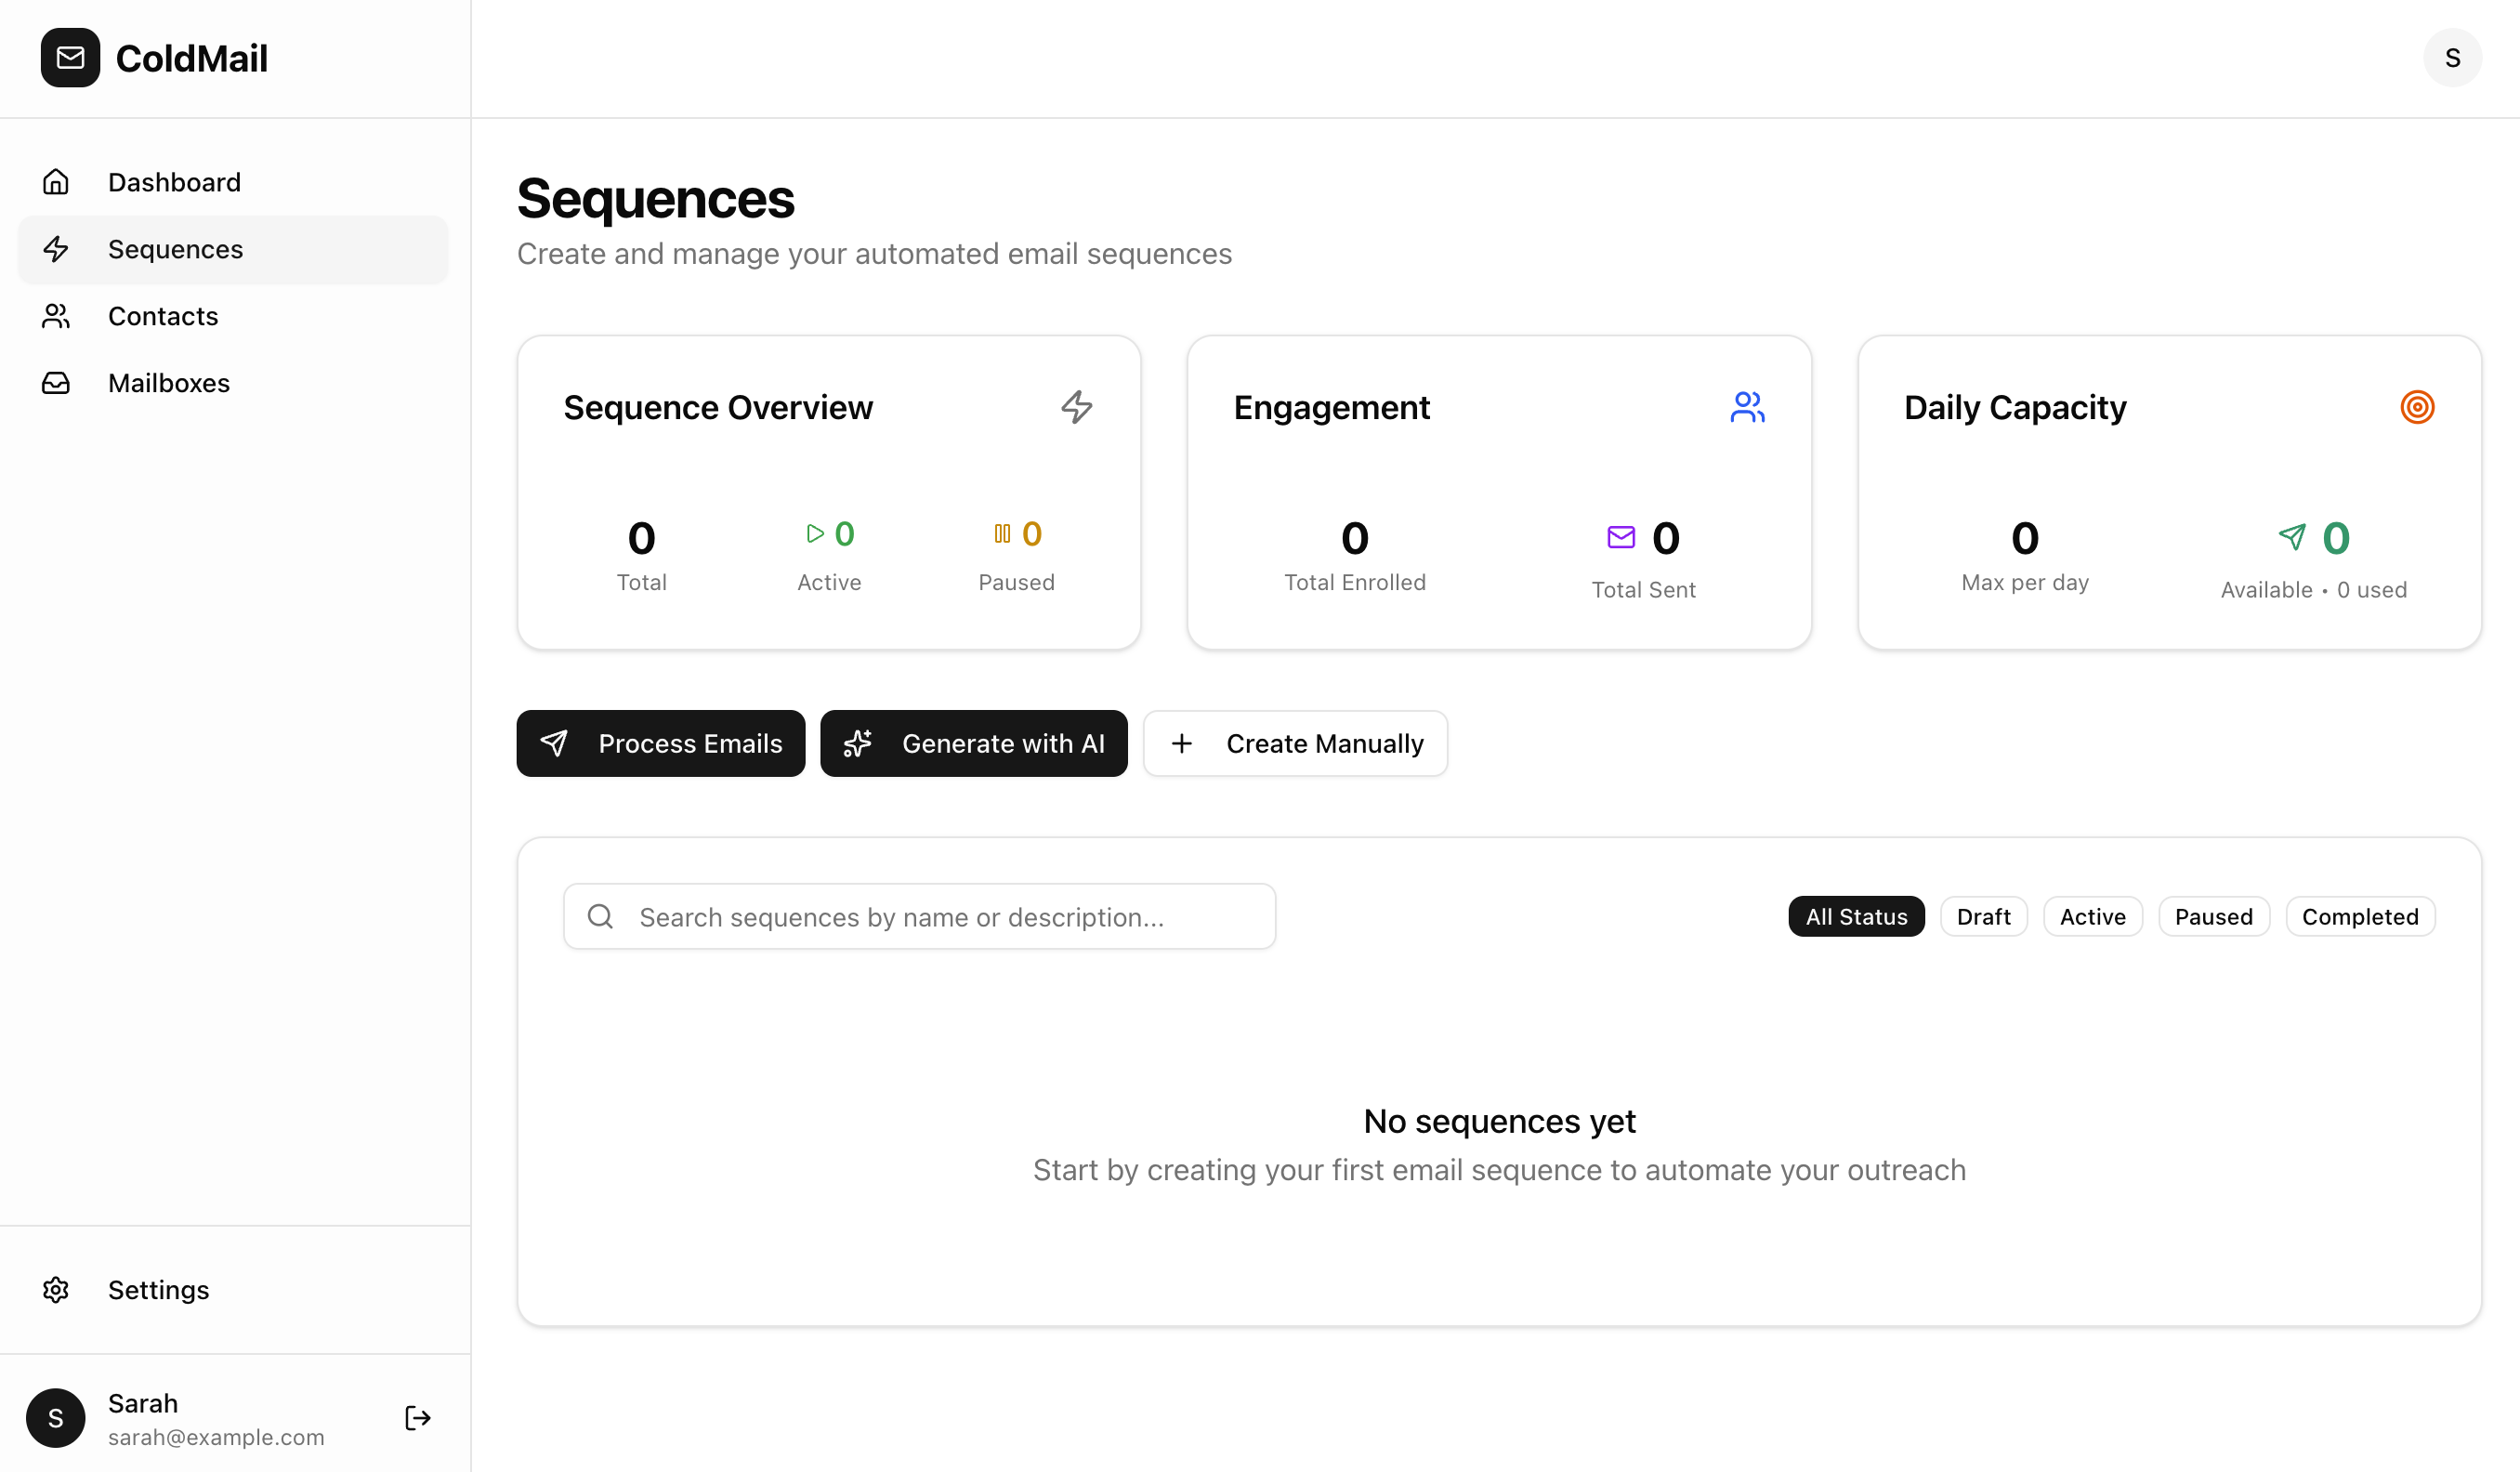Click the Settings gear icon
This screenshot has height=1472, width=2520.
tap(56, 1289)
